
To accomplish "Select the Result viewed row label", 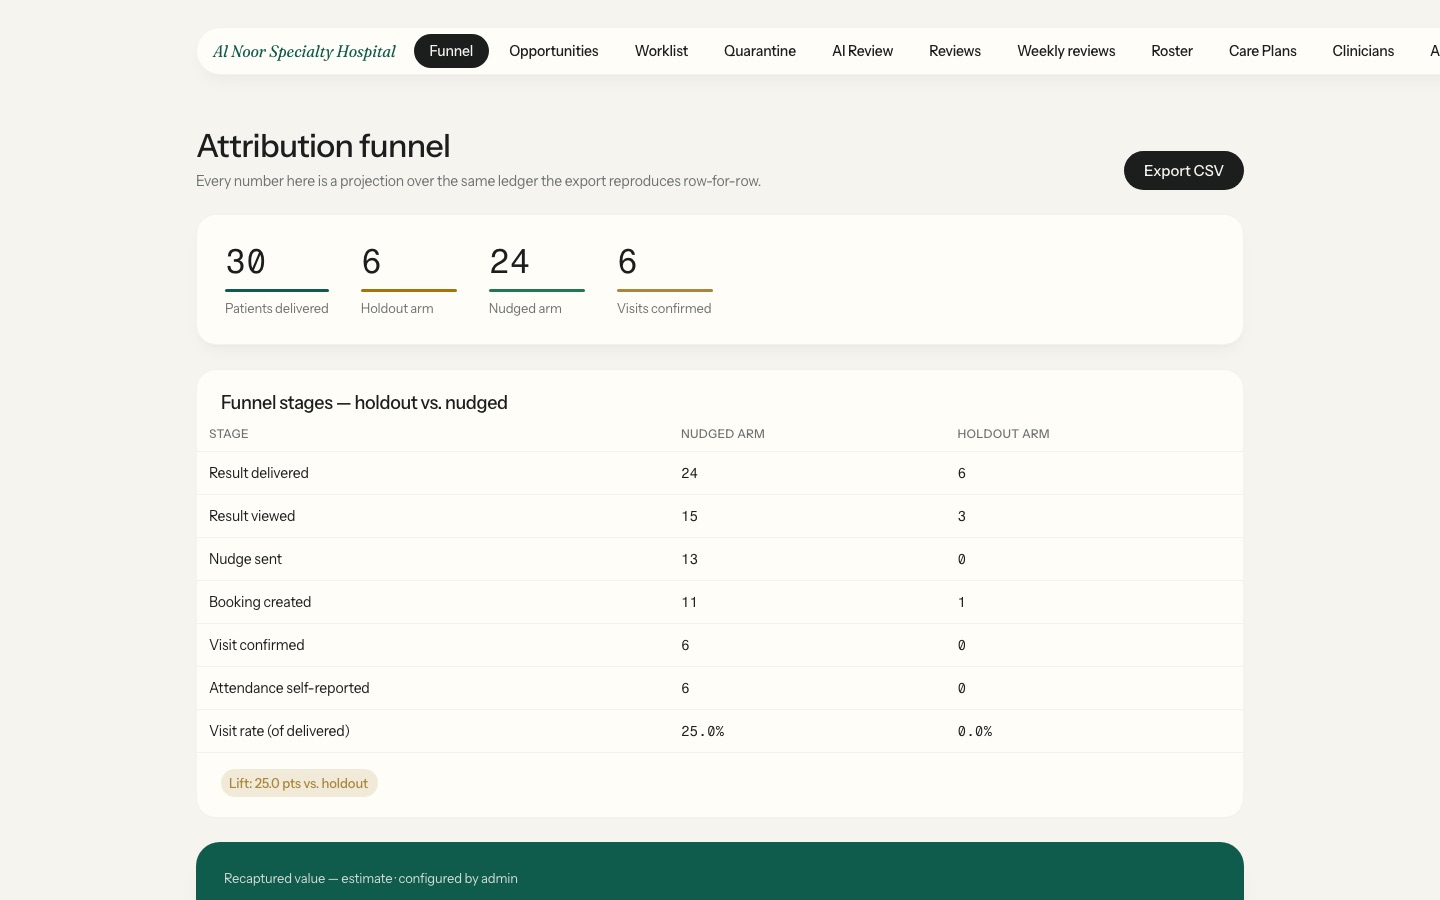I will (252, 516).
